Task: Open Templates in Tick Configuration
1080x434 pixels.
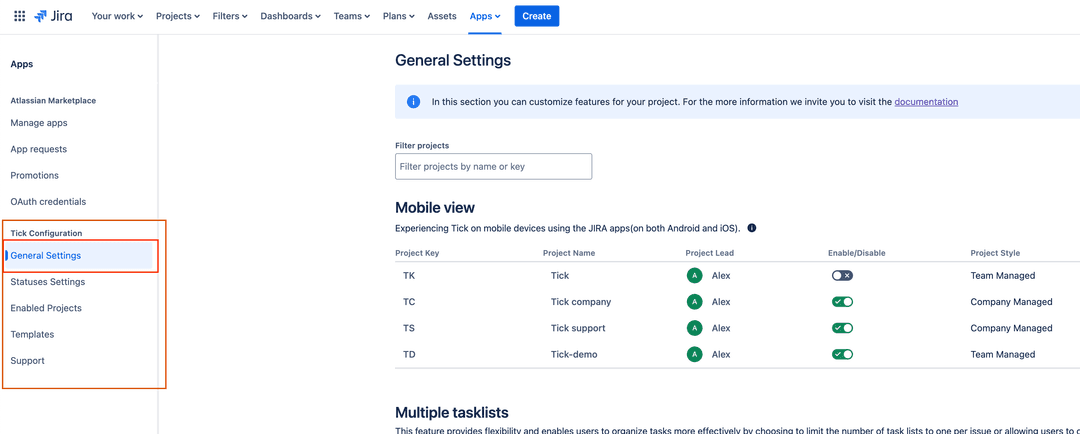Action: click(x=32, y=334)
